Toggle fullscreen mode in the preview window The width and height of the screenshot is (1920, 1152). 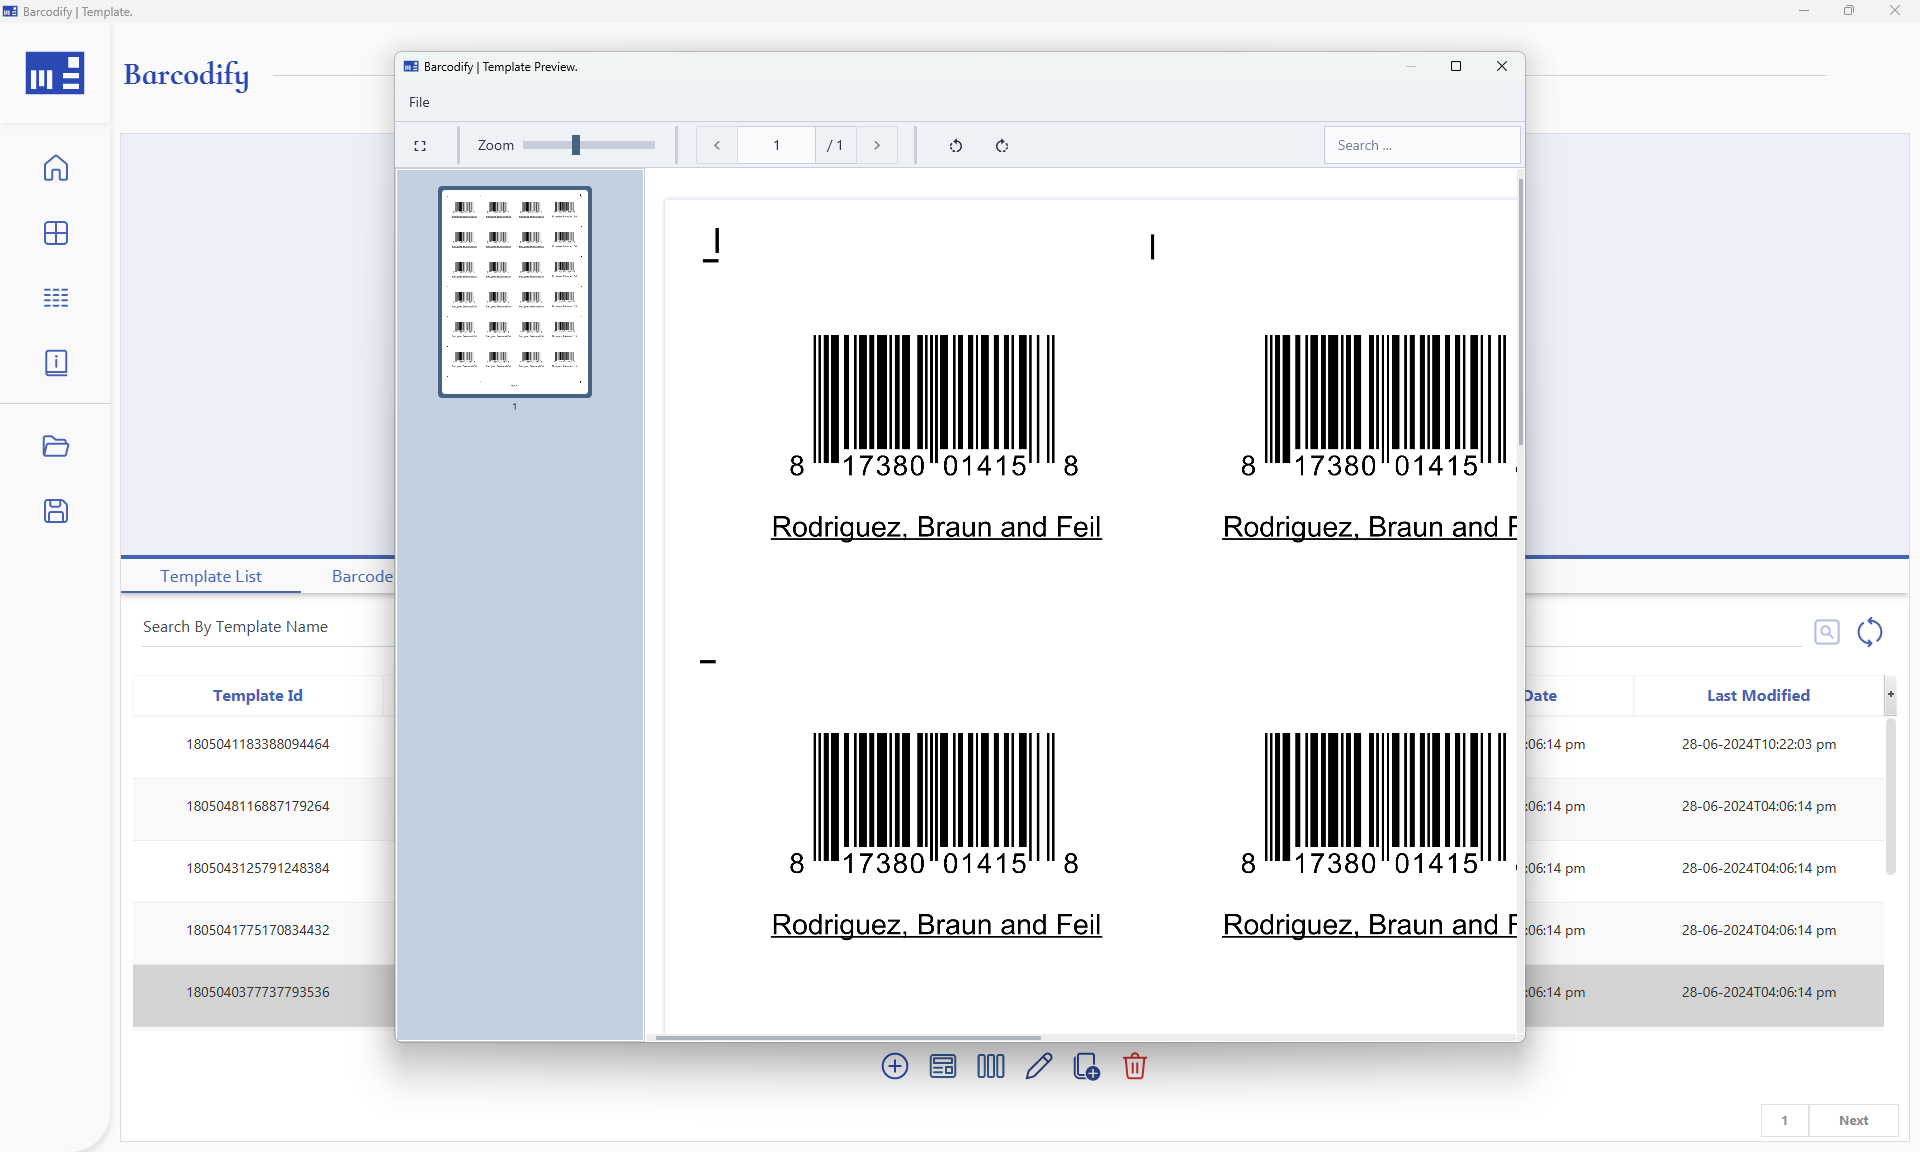click(x=421, y=145)
